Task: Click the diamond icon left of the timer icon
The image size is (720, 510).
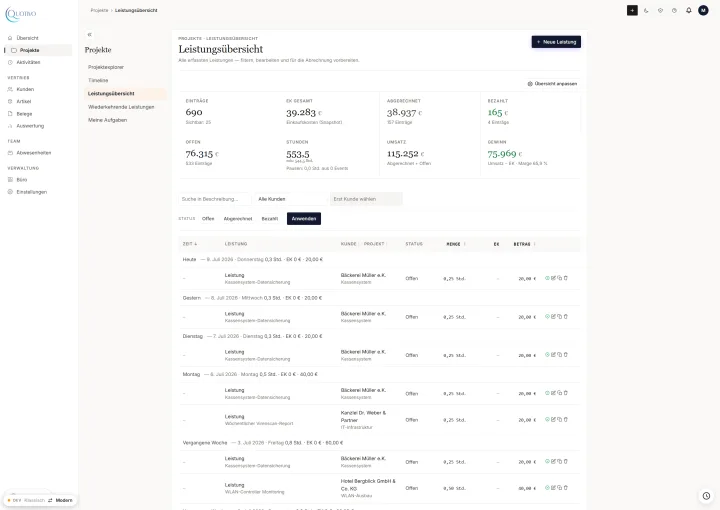Action: (660, 10)
